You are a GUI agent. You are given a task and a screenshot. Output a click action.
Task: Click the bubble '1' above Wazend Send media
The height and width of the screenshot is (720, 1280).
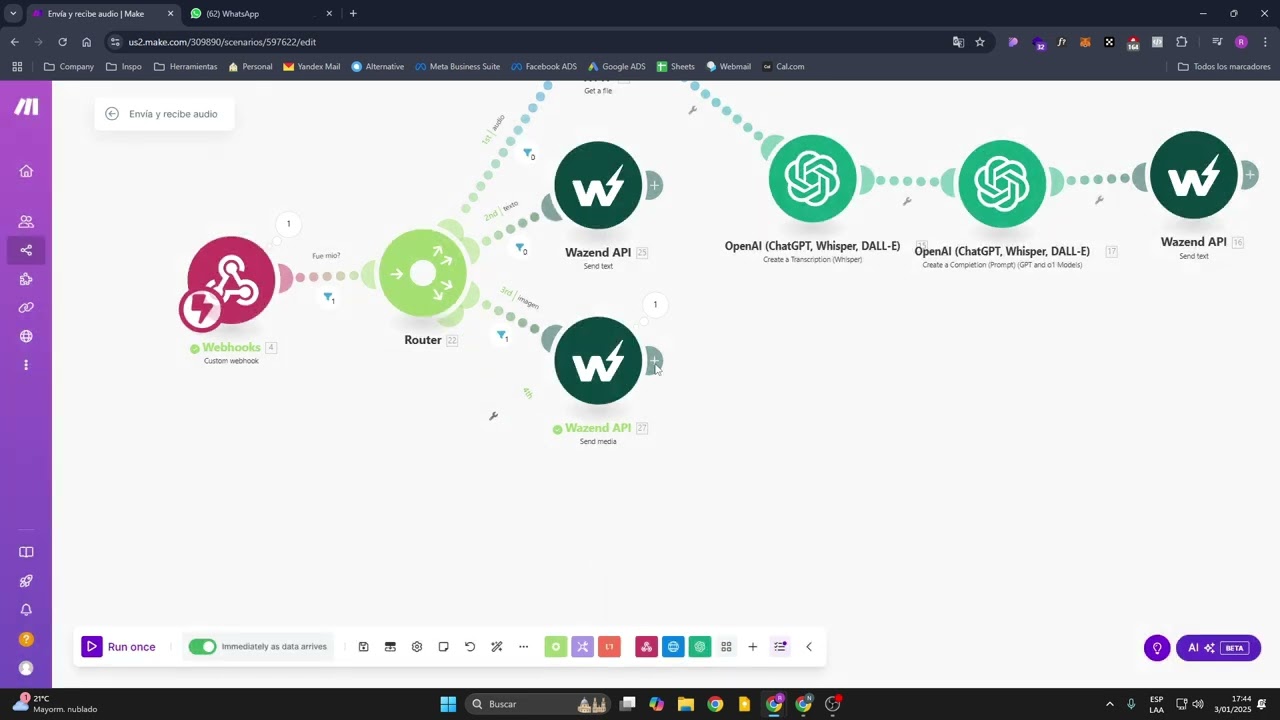(655, 304)
